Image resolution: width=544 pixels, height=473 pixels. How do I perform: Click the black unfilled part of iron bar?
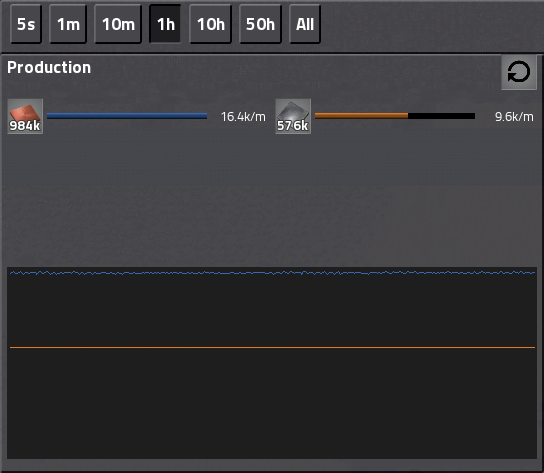[441, 116]
